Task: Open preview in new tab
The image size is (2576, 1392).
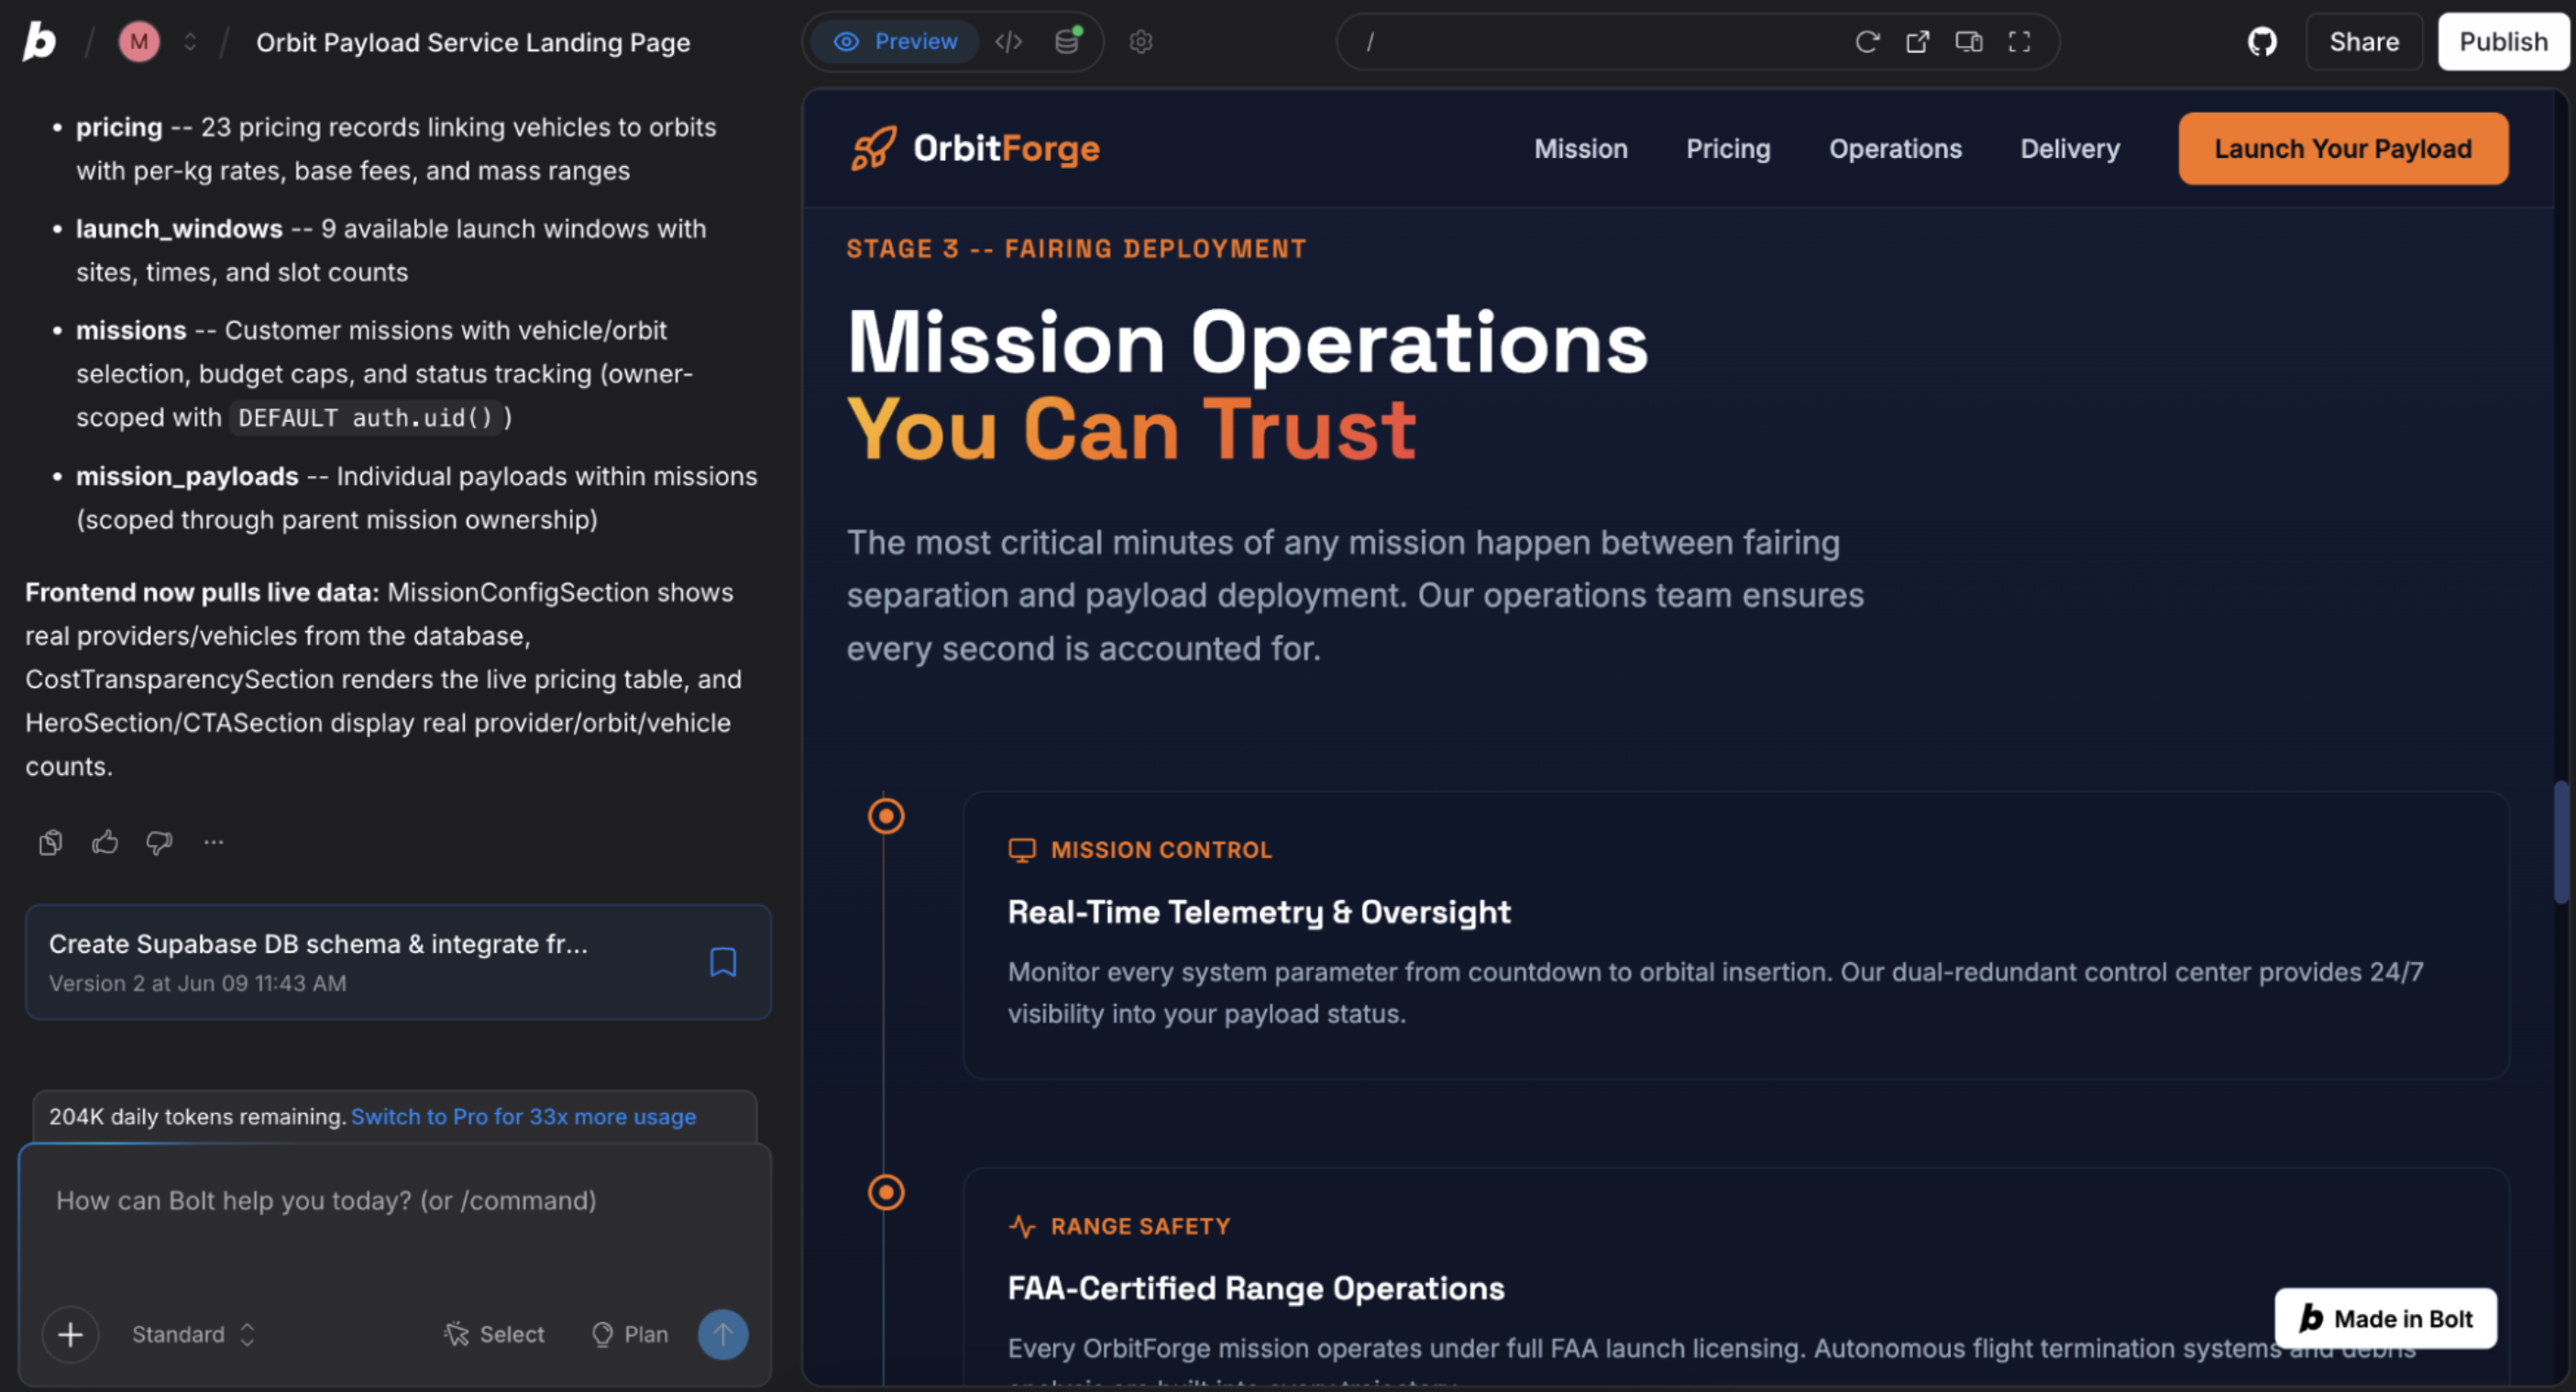Action: coord(1918,41)
